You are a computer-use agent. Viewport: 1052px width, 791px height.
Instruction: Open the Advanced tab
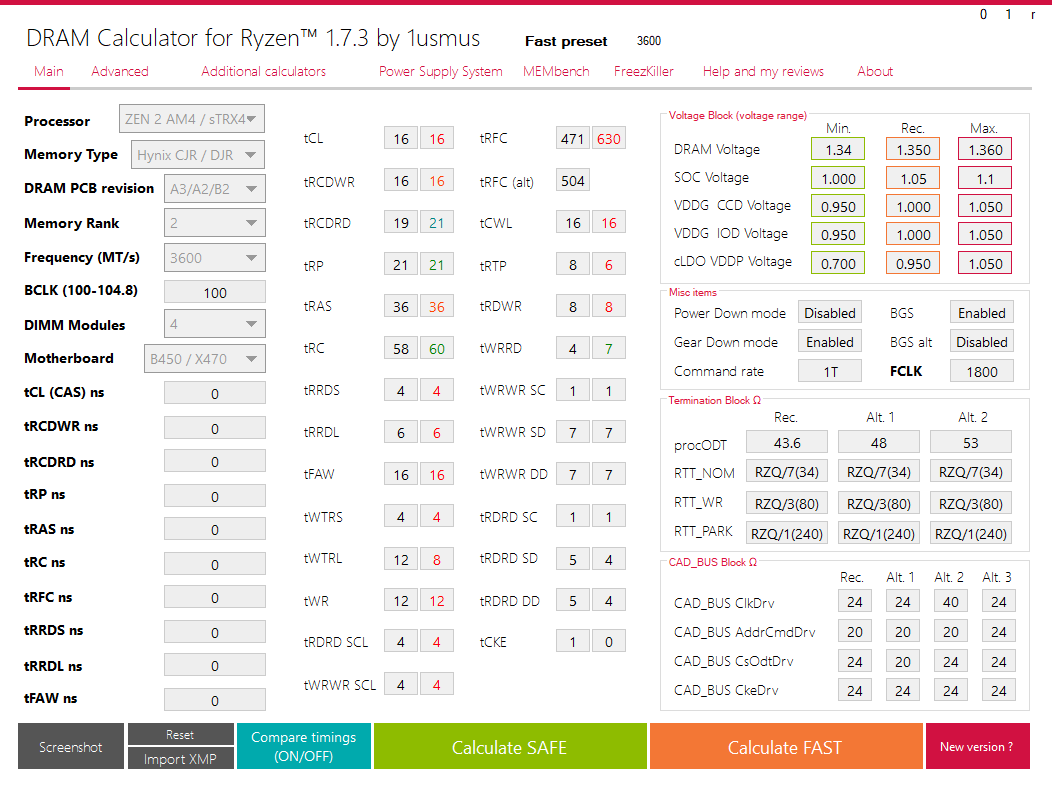point(120,71)
